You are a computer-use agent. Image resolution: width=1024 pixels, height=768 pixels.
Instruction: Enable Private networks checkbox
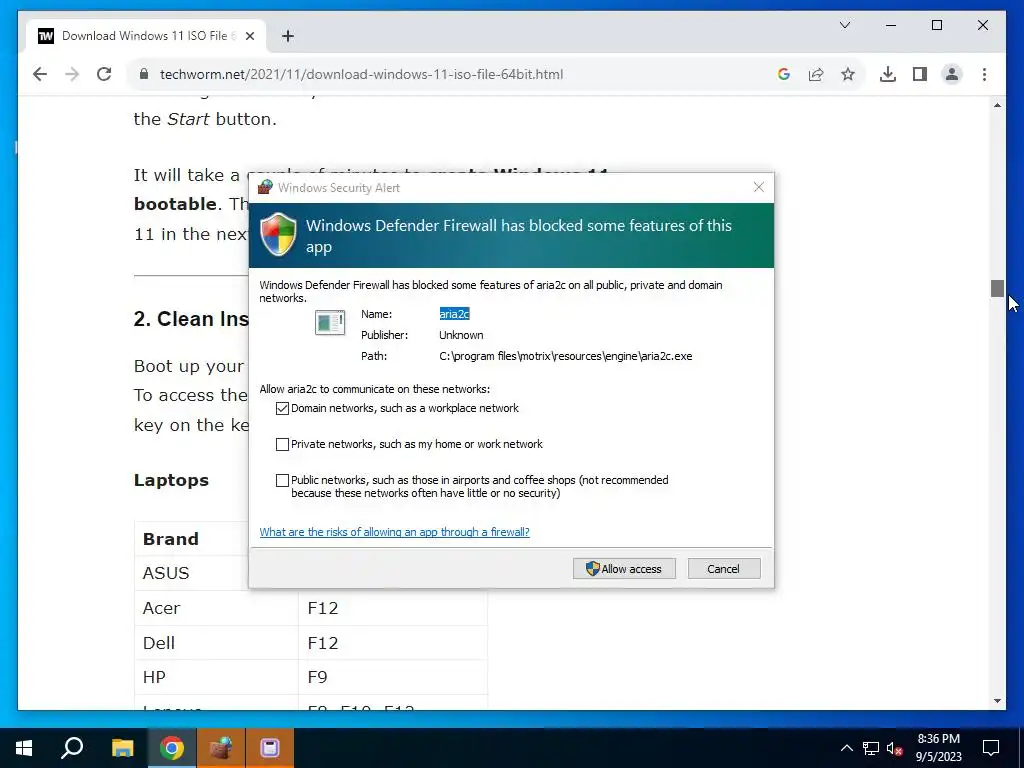282,445
